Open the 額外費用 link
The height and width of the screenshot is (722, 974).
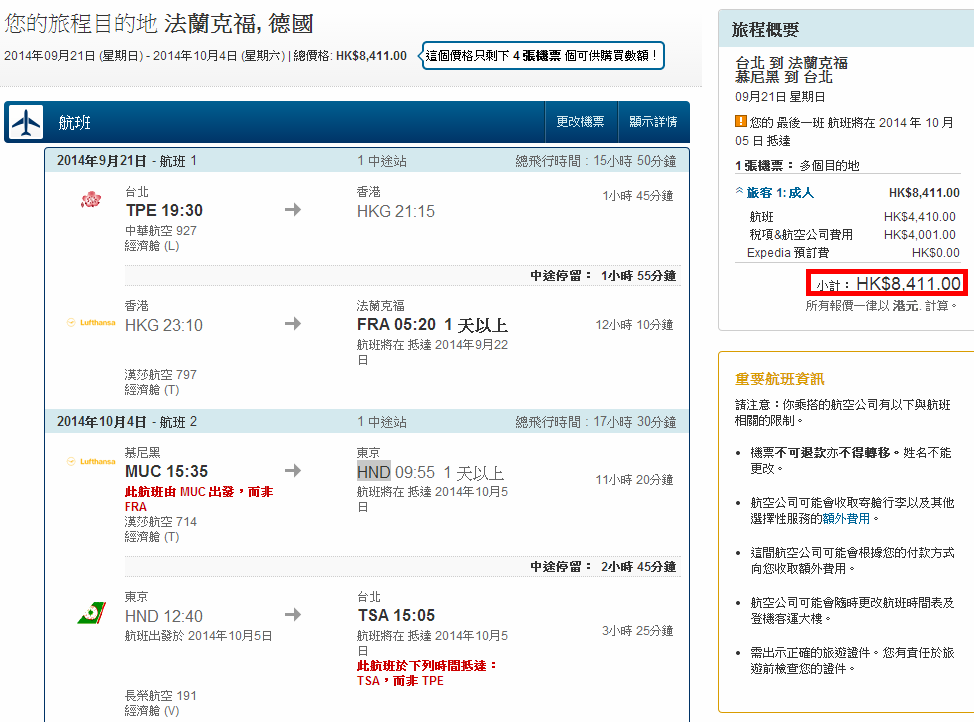(x=845, y=518)
